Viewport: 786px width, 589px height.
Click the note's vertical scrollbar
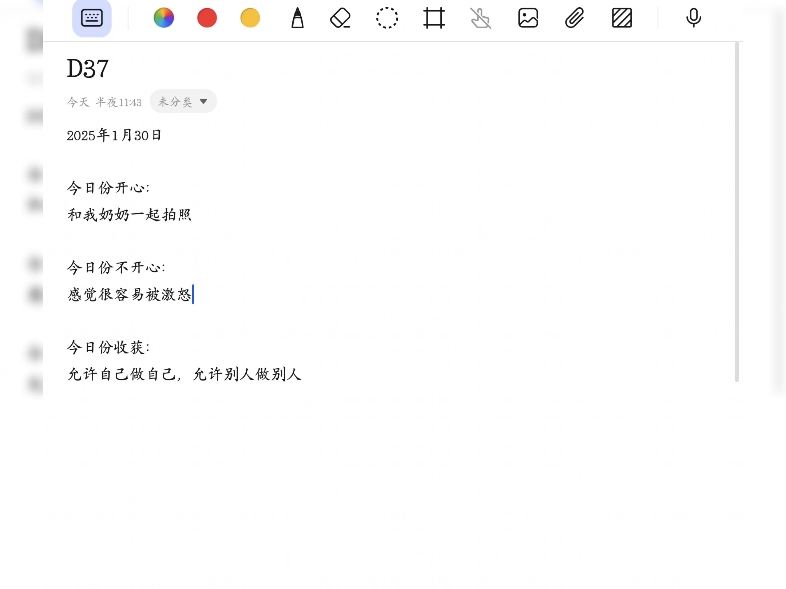tap(738, 210)
